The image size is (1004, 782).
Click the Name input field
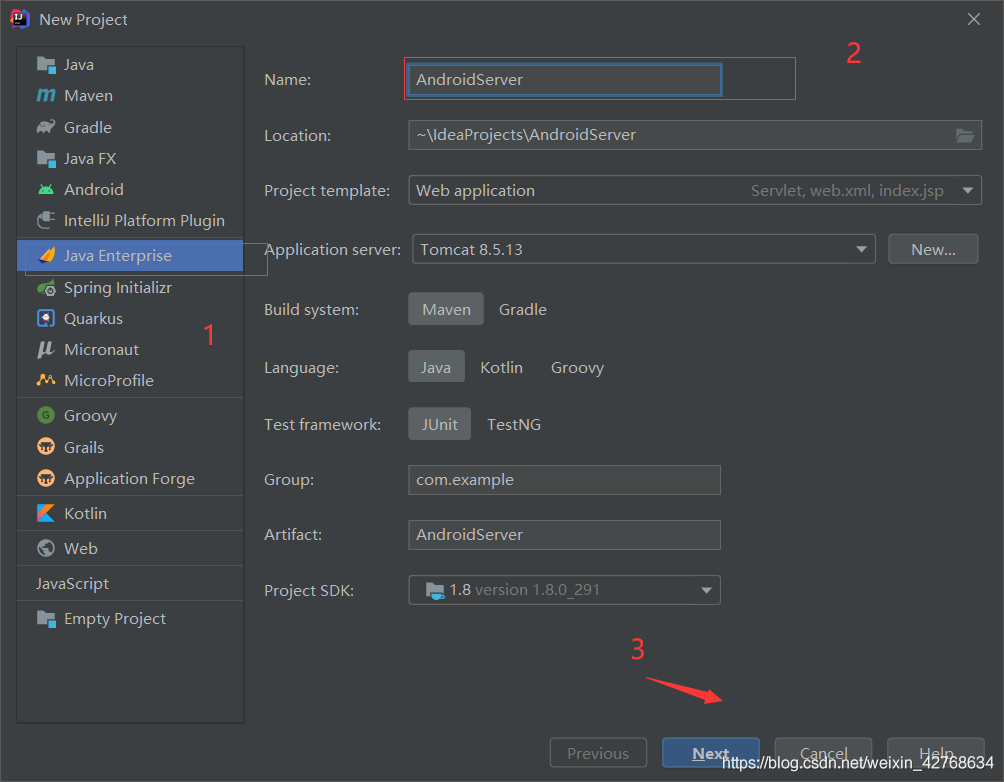click(x=565, y=80)
